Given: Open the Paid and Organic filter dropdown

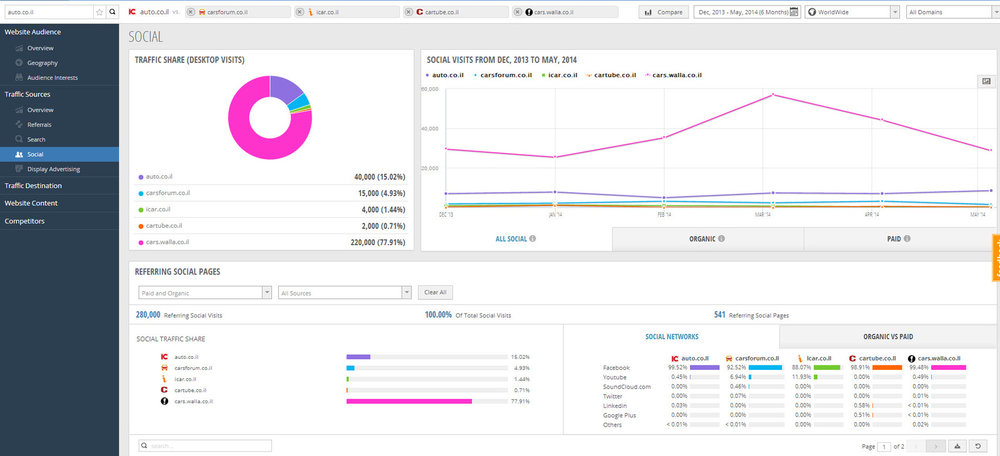Looking at the screenshot, I should click(x=205, y=293).
